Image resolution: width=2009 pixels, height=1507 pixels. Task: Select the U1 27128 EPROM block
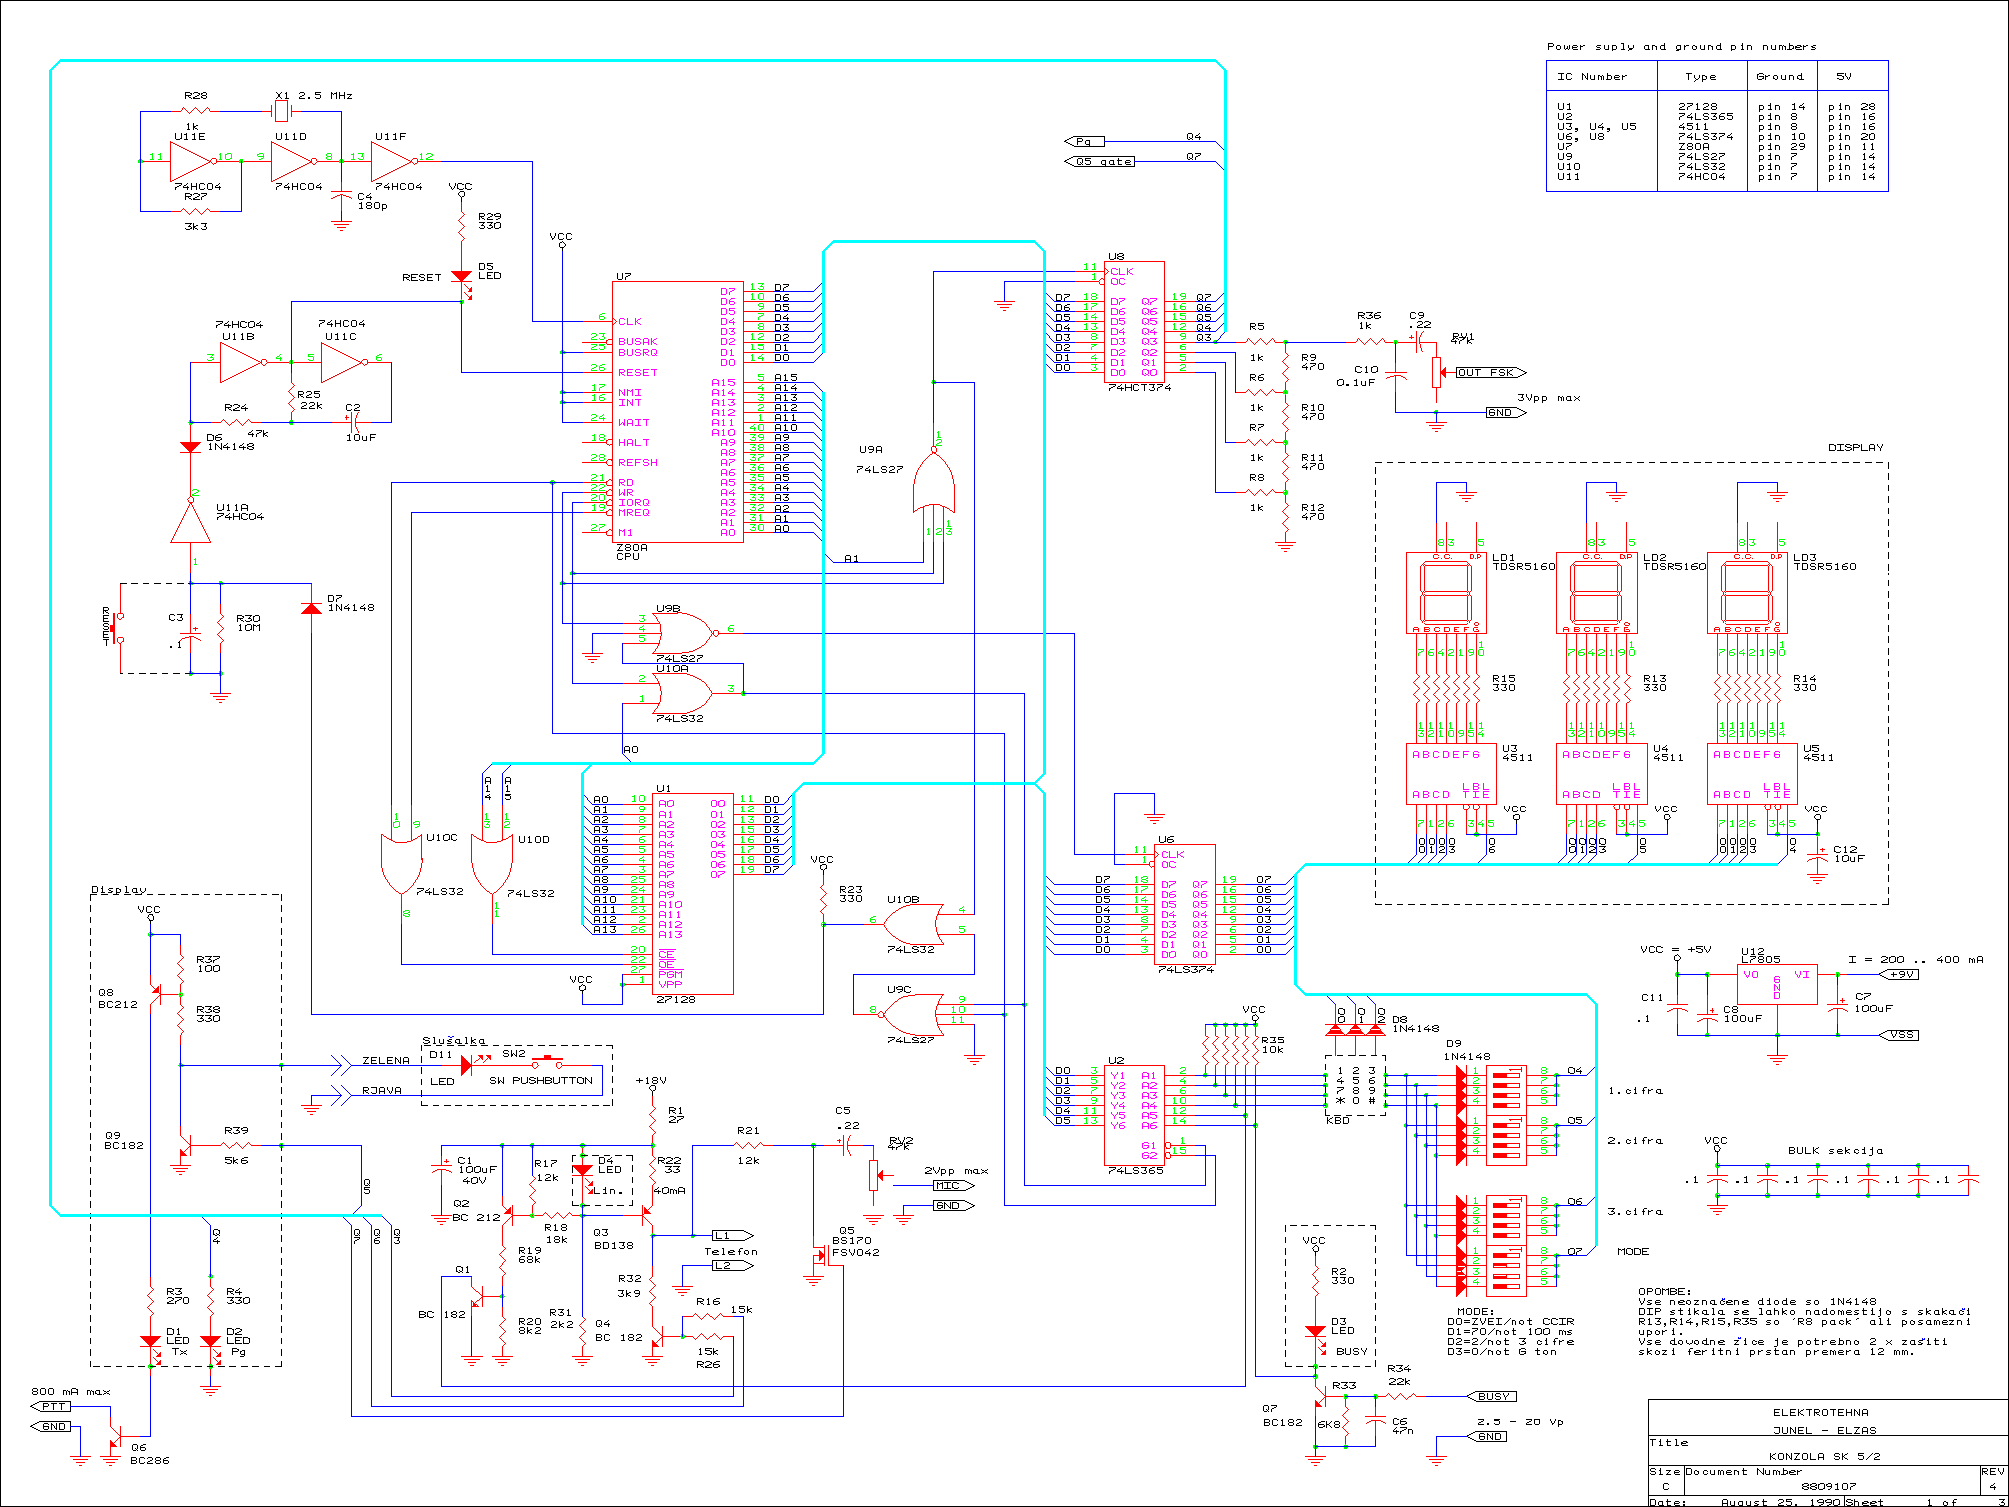tap(692, 893)
